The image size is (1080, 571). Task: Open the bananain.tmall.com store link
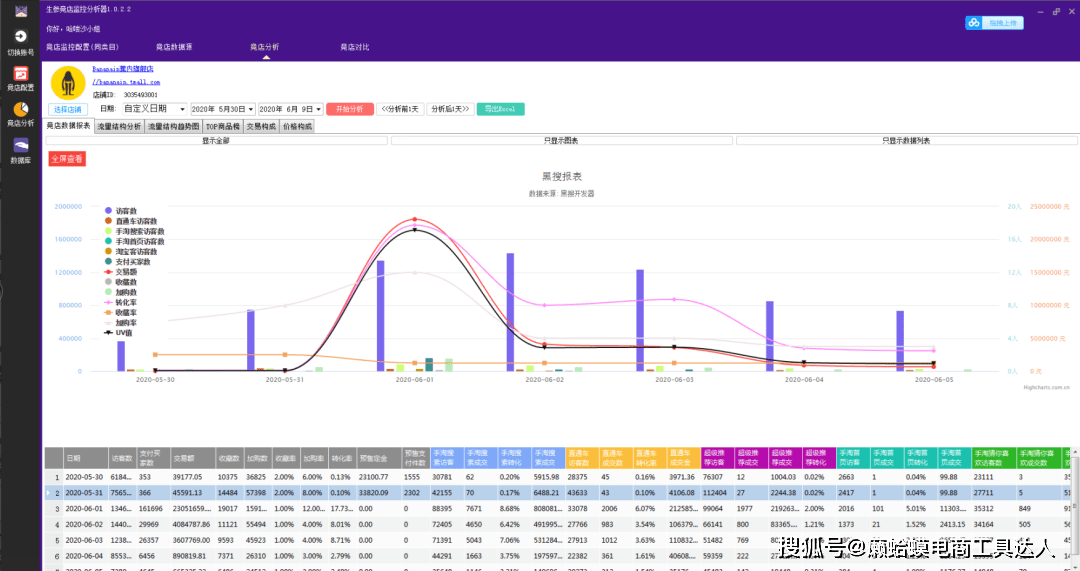[126, 82]
